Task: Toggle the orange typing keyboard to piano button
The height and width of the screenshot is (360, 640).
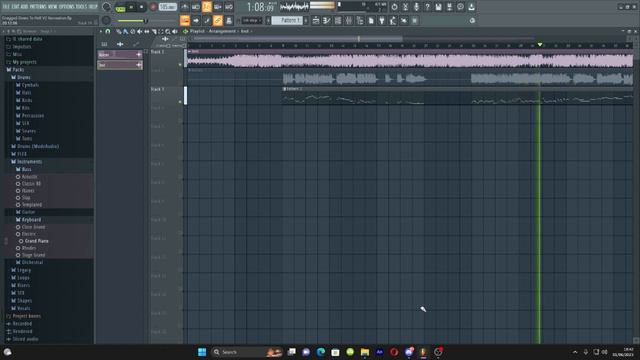Action: coord(185,20)
